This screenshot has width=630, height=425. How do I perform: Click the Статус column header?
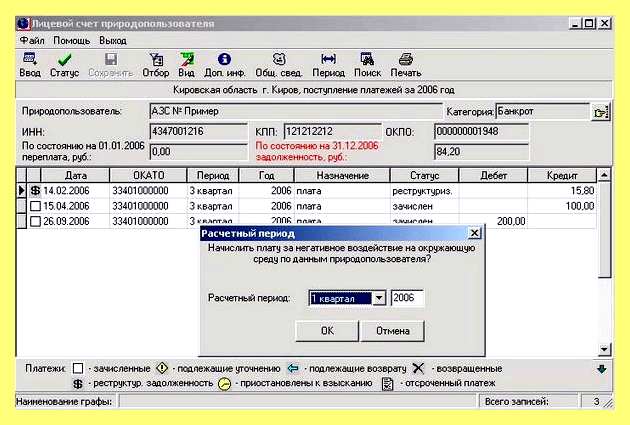[x=424, y=176]
